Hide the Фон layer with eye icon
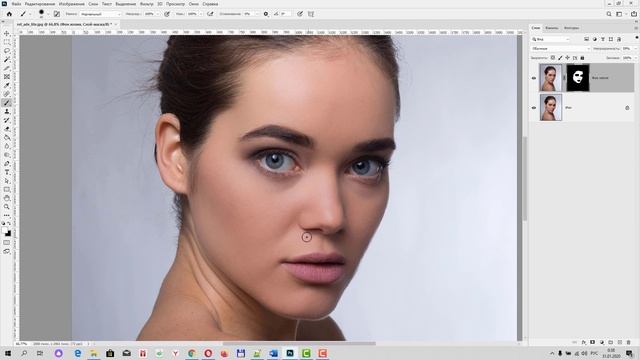The height and width of the screenshot is (360, 640). coord(534,108)
